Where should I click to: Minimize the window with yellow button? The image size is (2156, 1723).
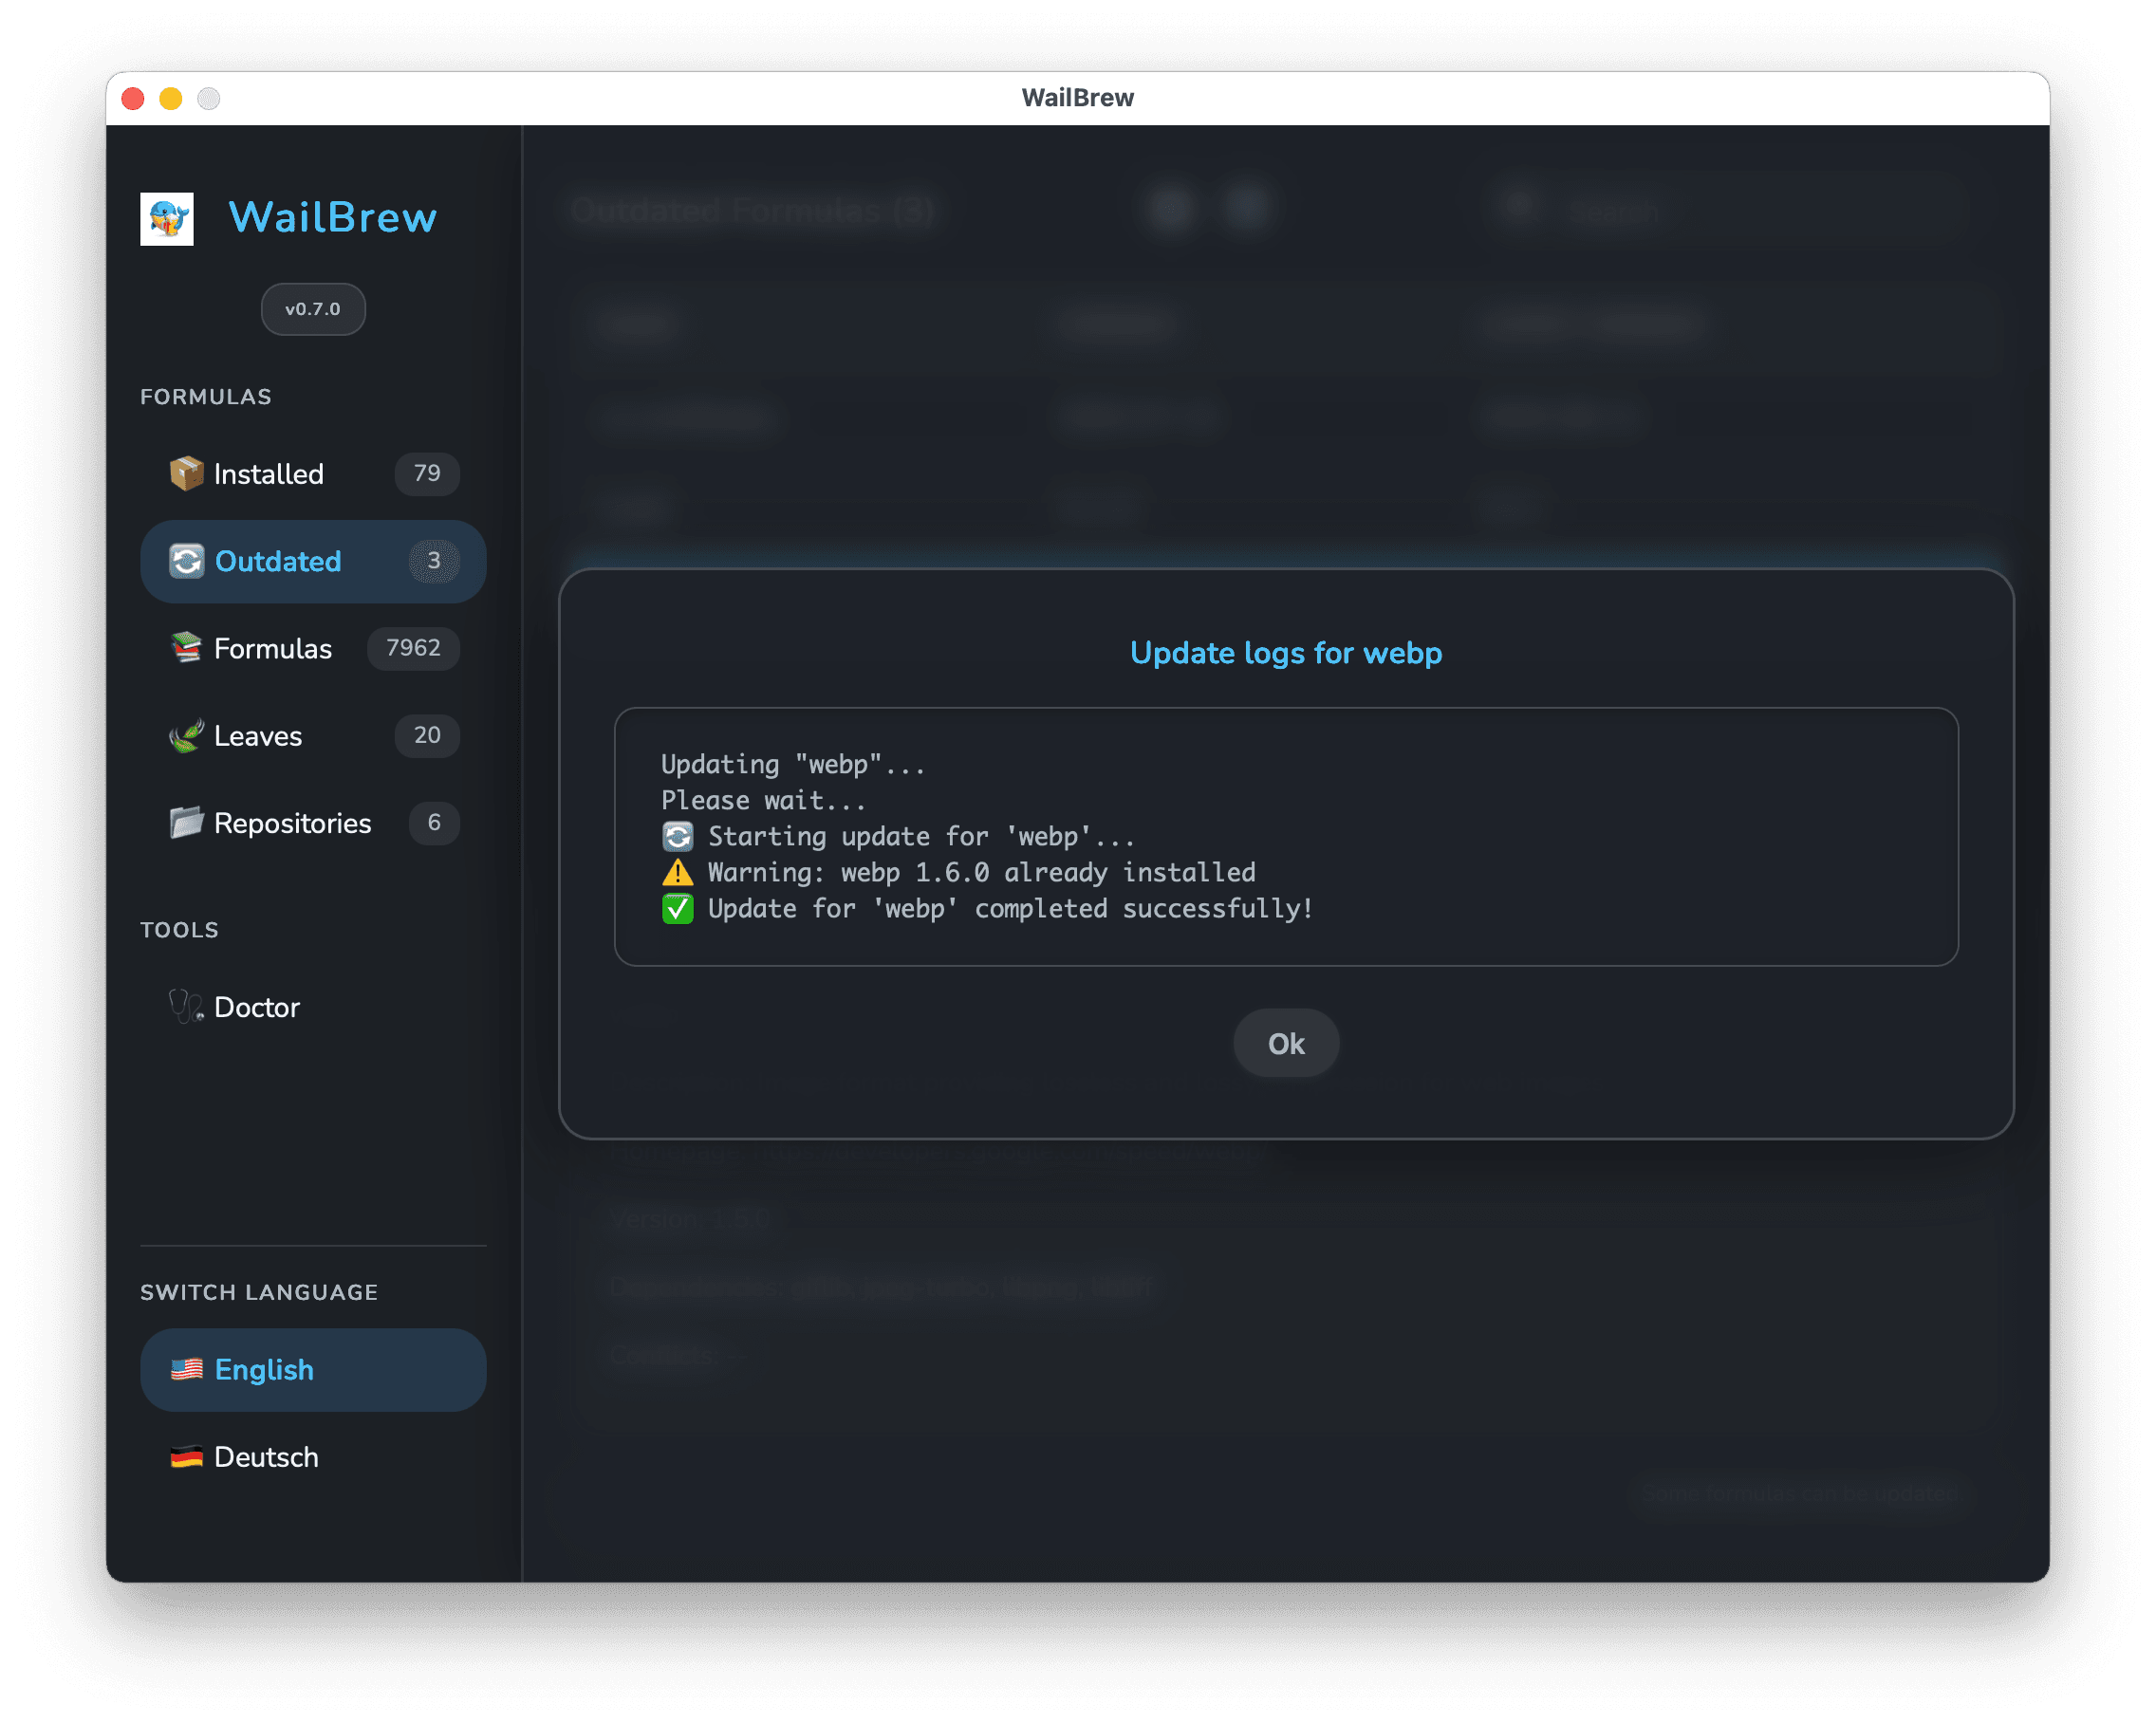click(x=171, y=98)
